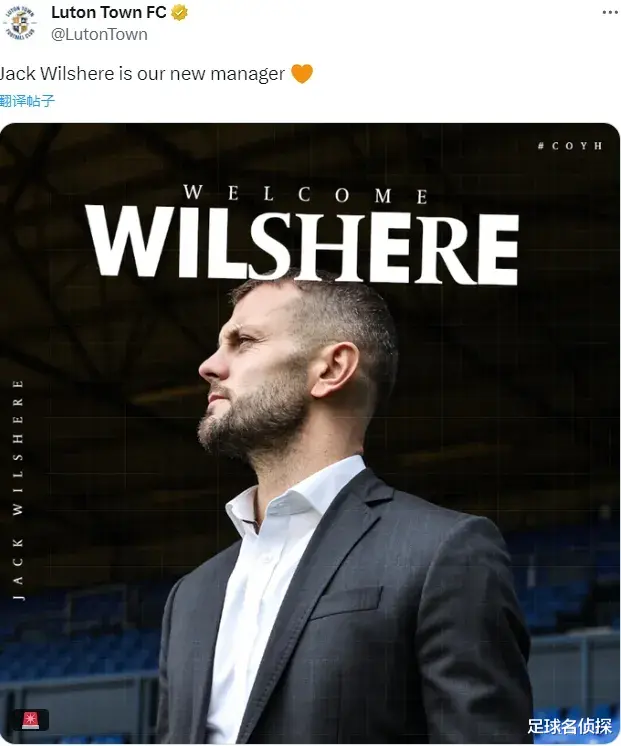Open the Luton Town FC profile avatar
This screenshot has width=621, height=746.
[x=20, y=22]
